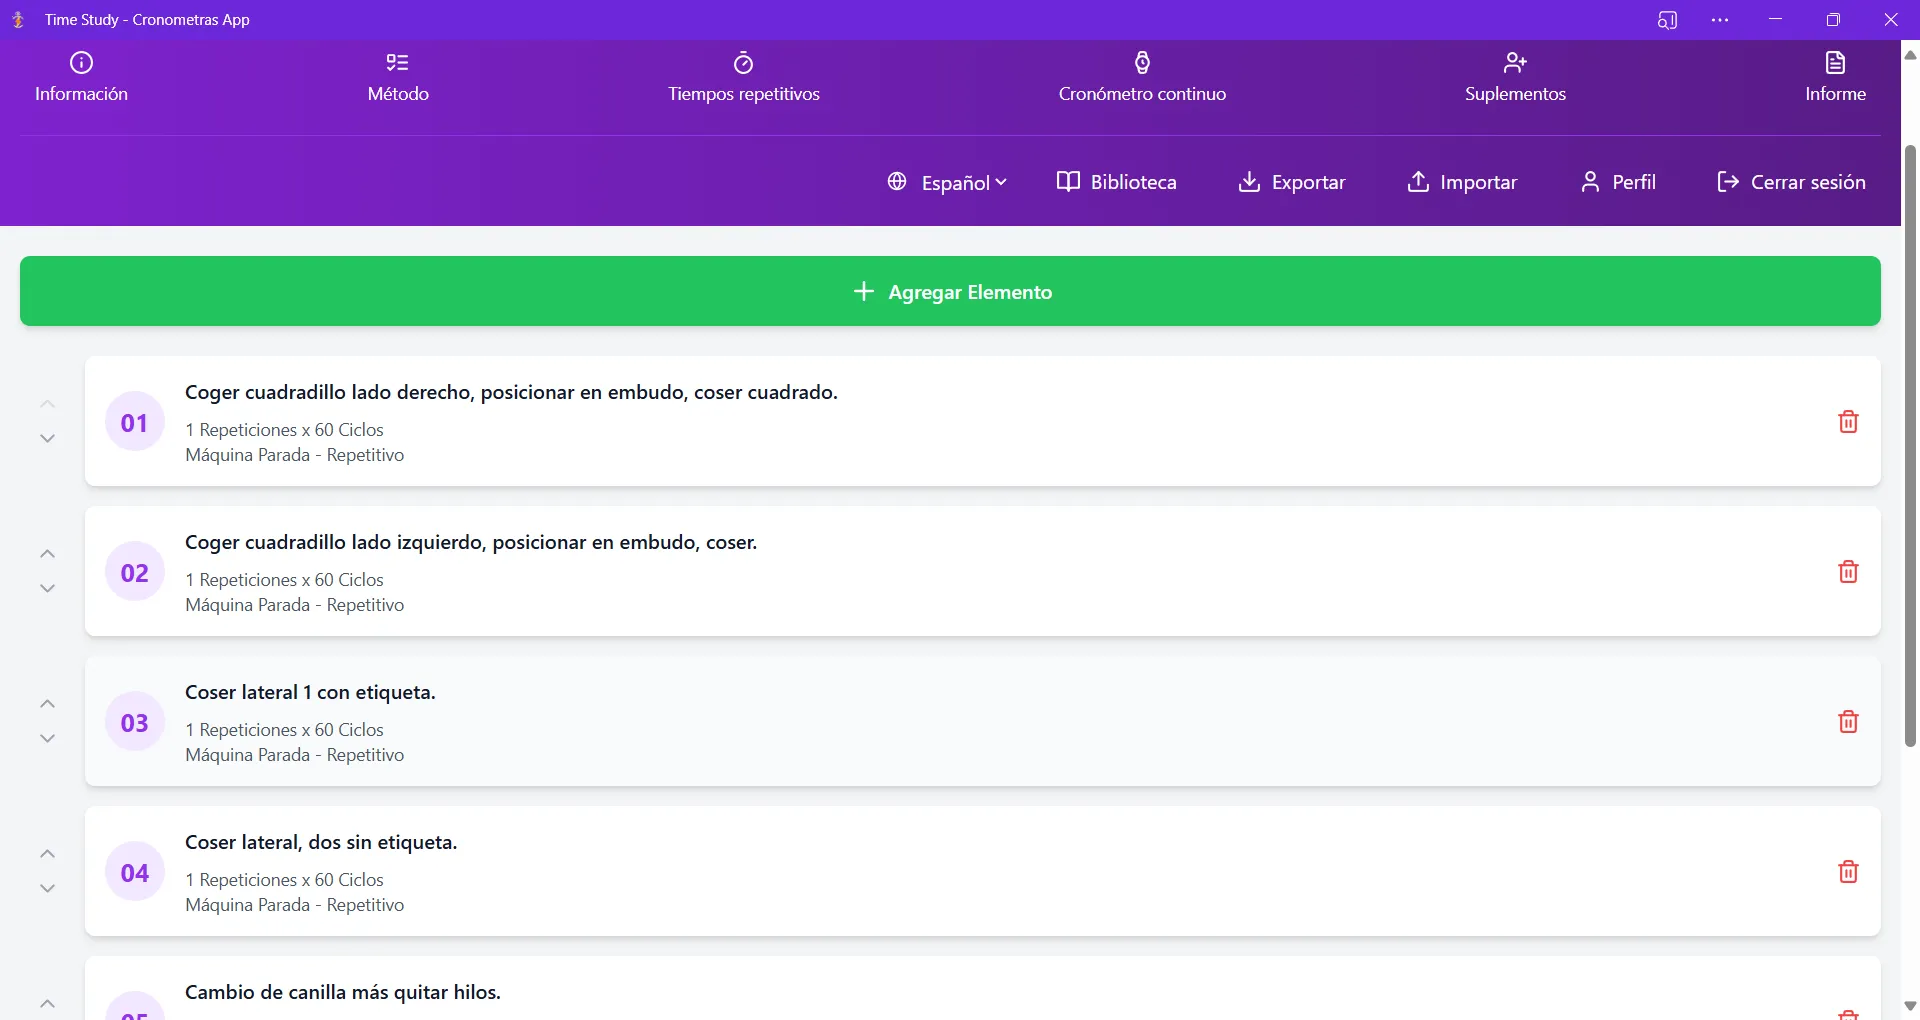Click the cast icon in title bar
This screenshot has width=1920, height=1020.
[1667, 20]
